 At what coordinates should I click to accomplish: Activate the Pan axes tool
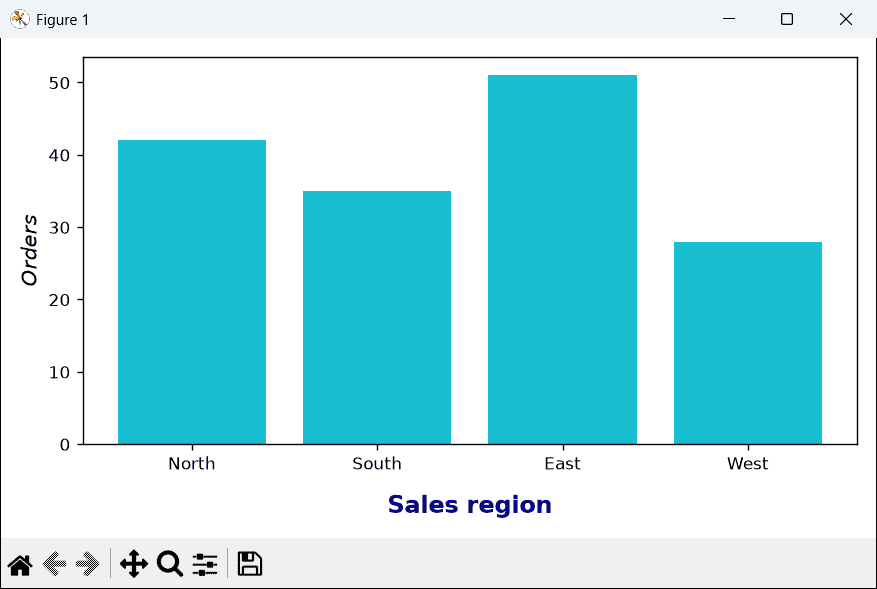click(x=134, y=564)
